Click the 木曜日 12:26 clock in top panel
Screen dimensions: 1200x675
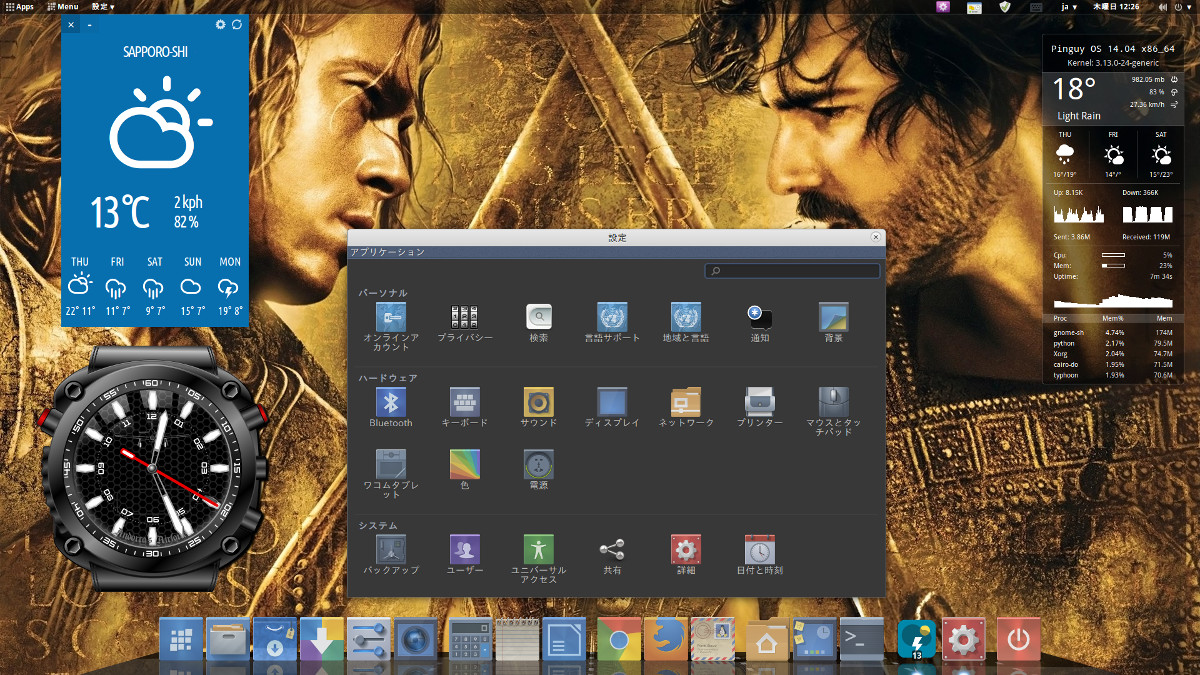(1116, 7)
